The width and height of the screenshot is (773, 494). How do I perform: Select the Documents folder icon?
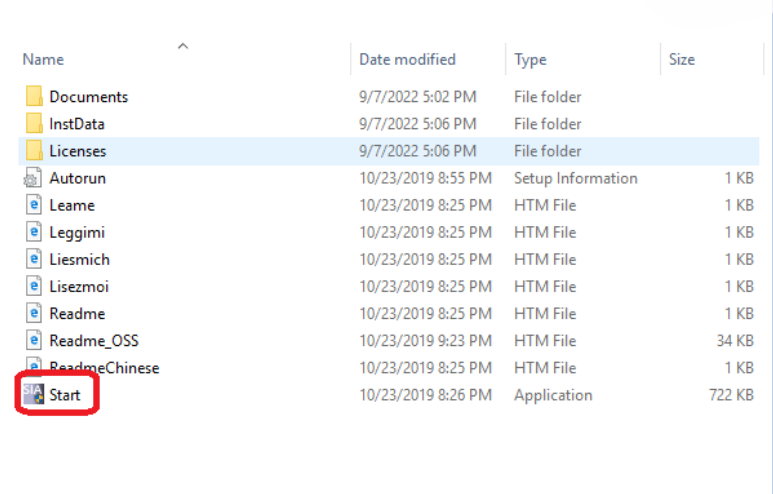[x=34, y=97]
